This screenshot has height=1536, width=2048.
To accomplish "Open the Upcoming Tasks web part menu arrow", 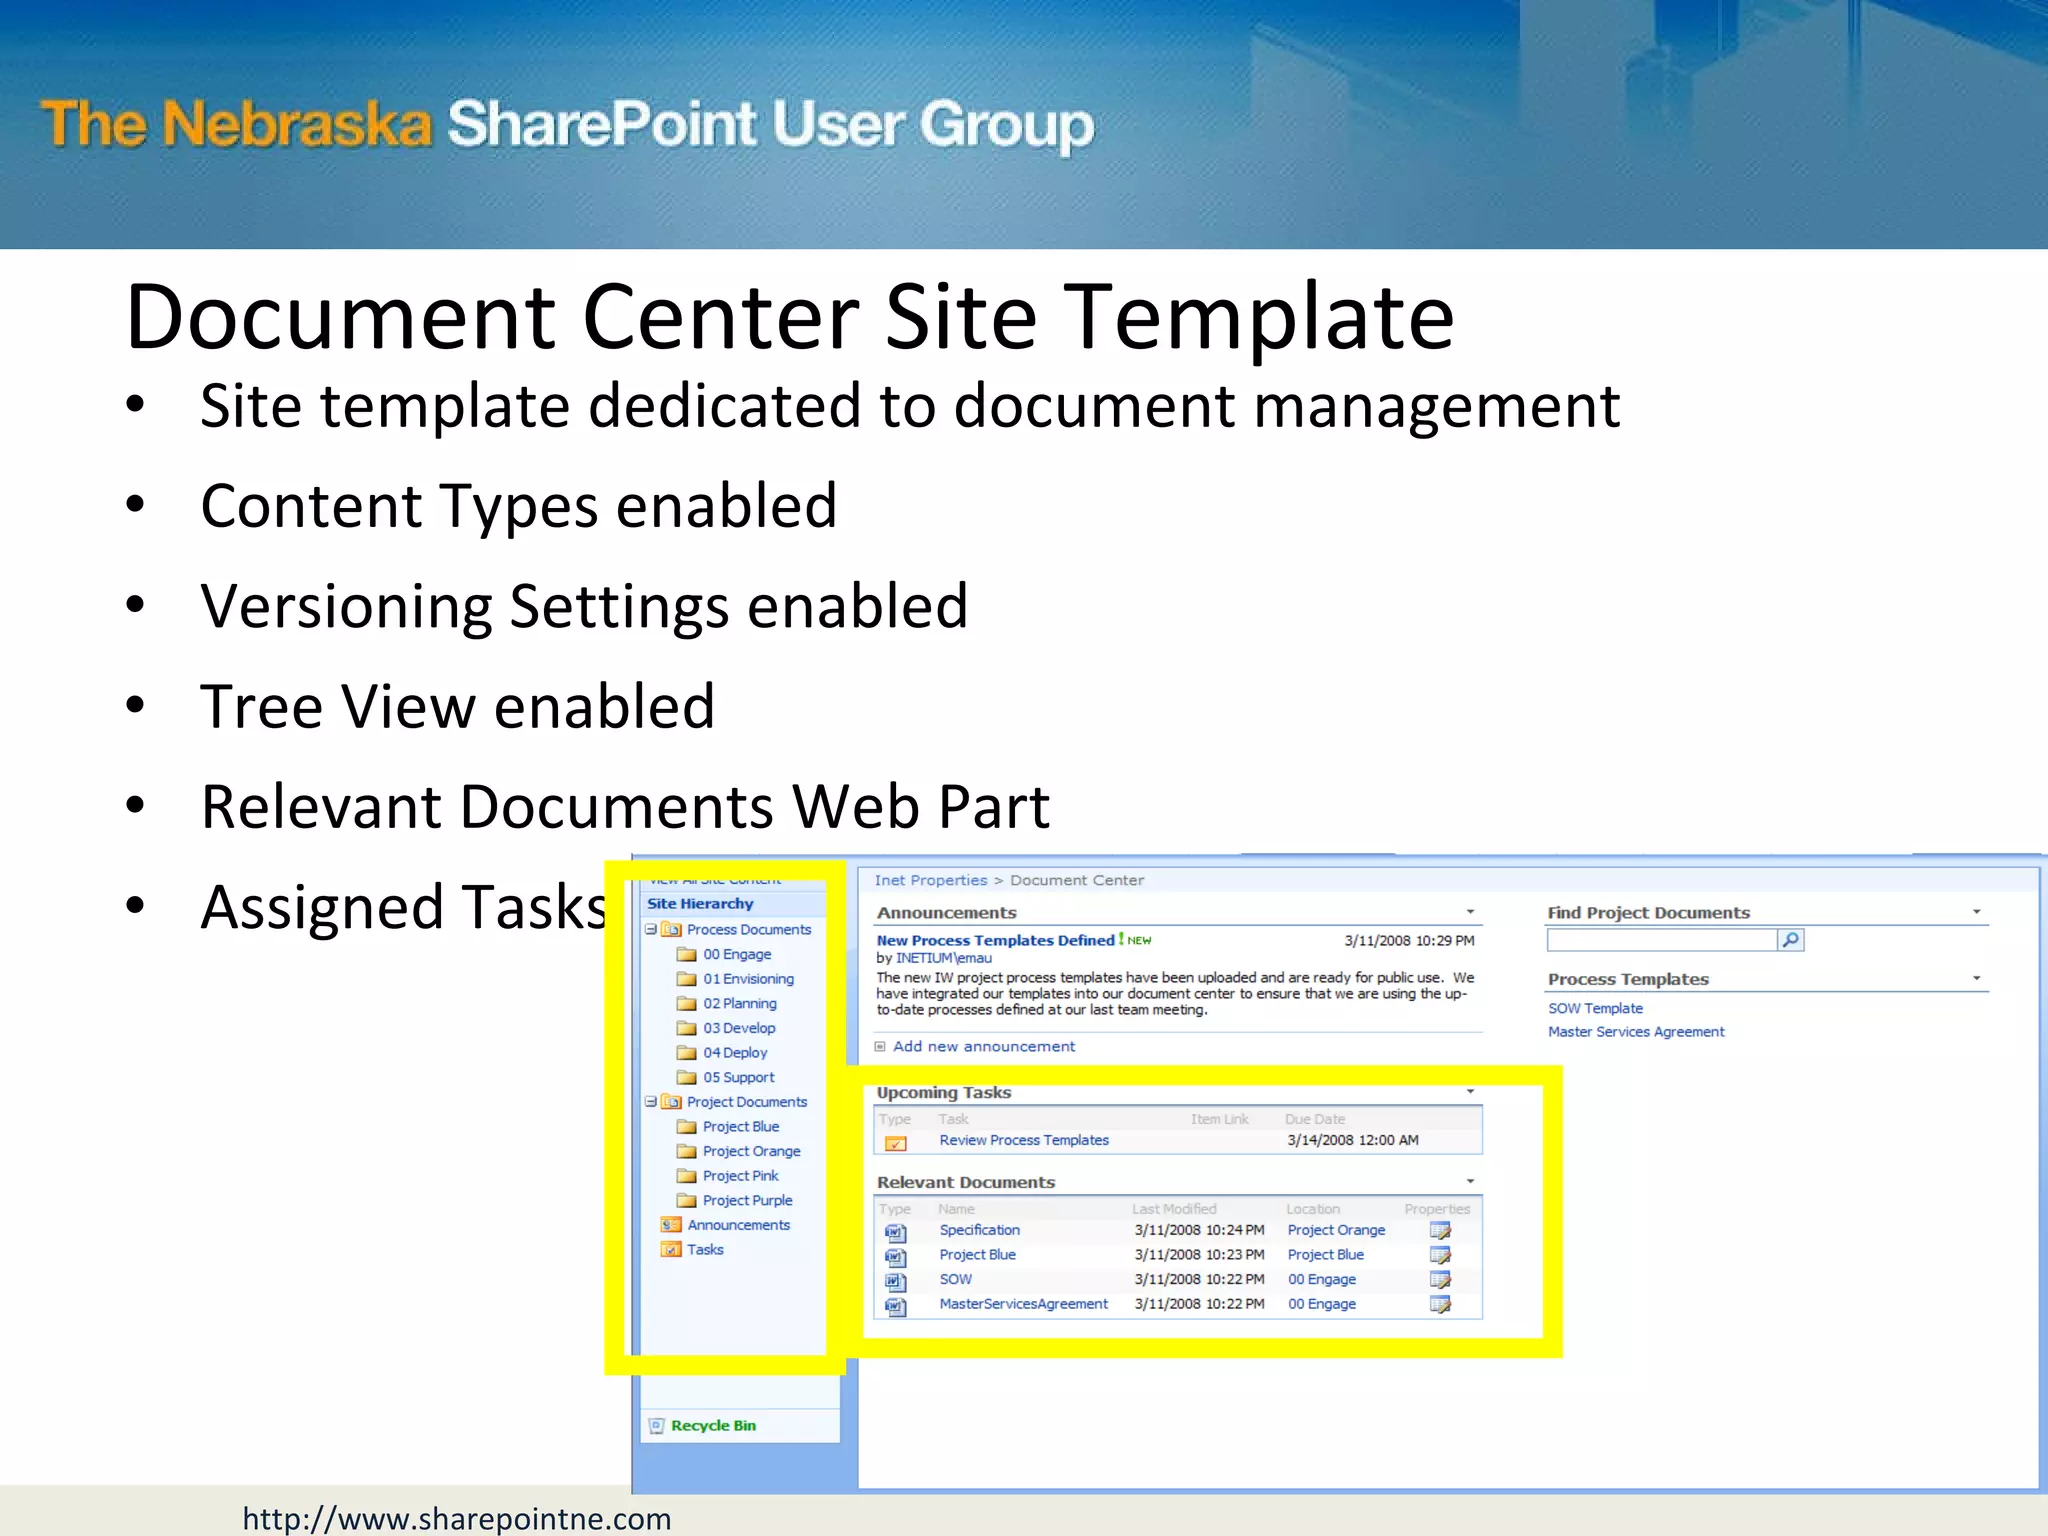I will point(1470,1092).
